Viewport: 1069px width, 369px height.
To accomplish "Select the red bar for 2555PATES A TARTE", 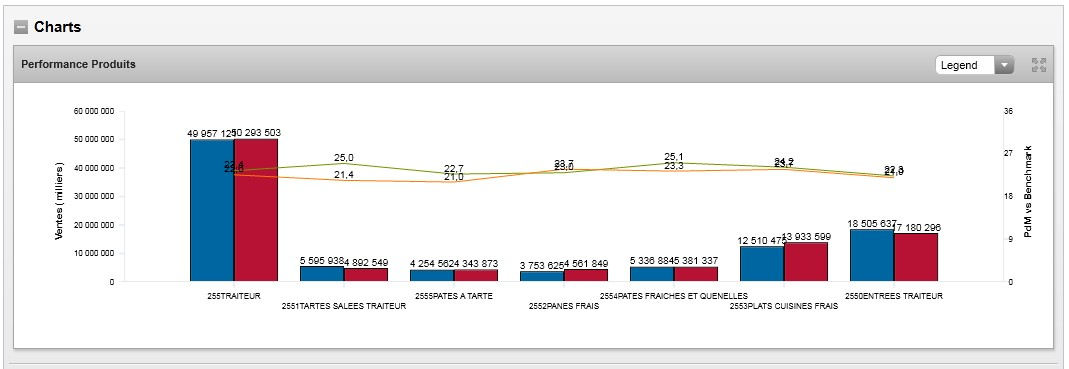I will coord(476,275).
